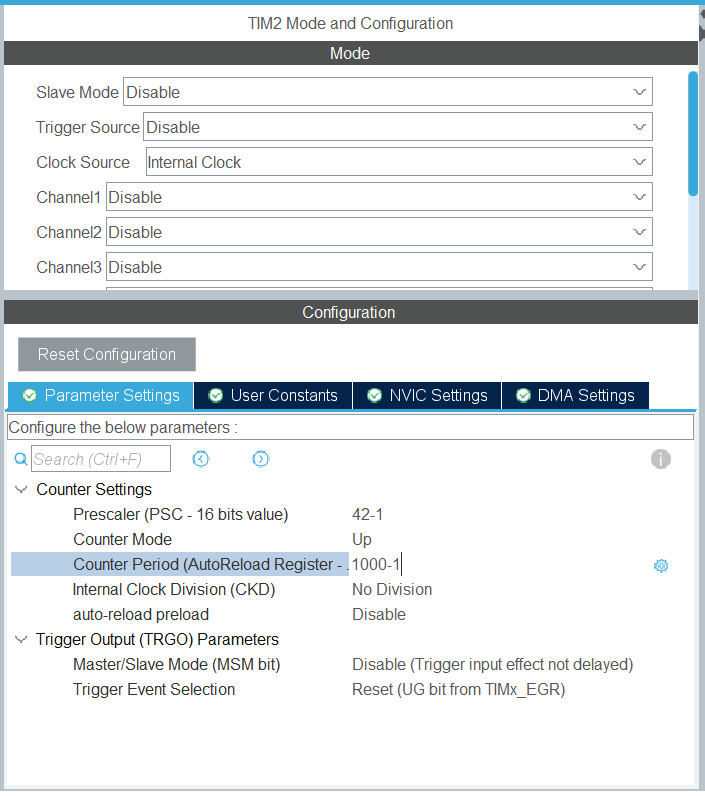Click the Search (Ctrl+F) input field

(101, 459)
